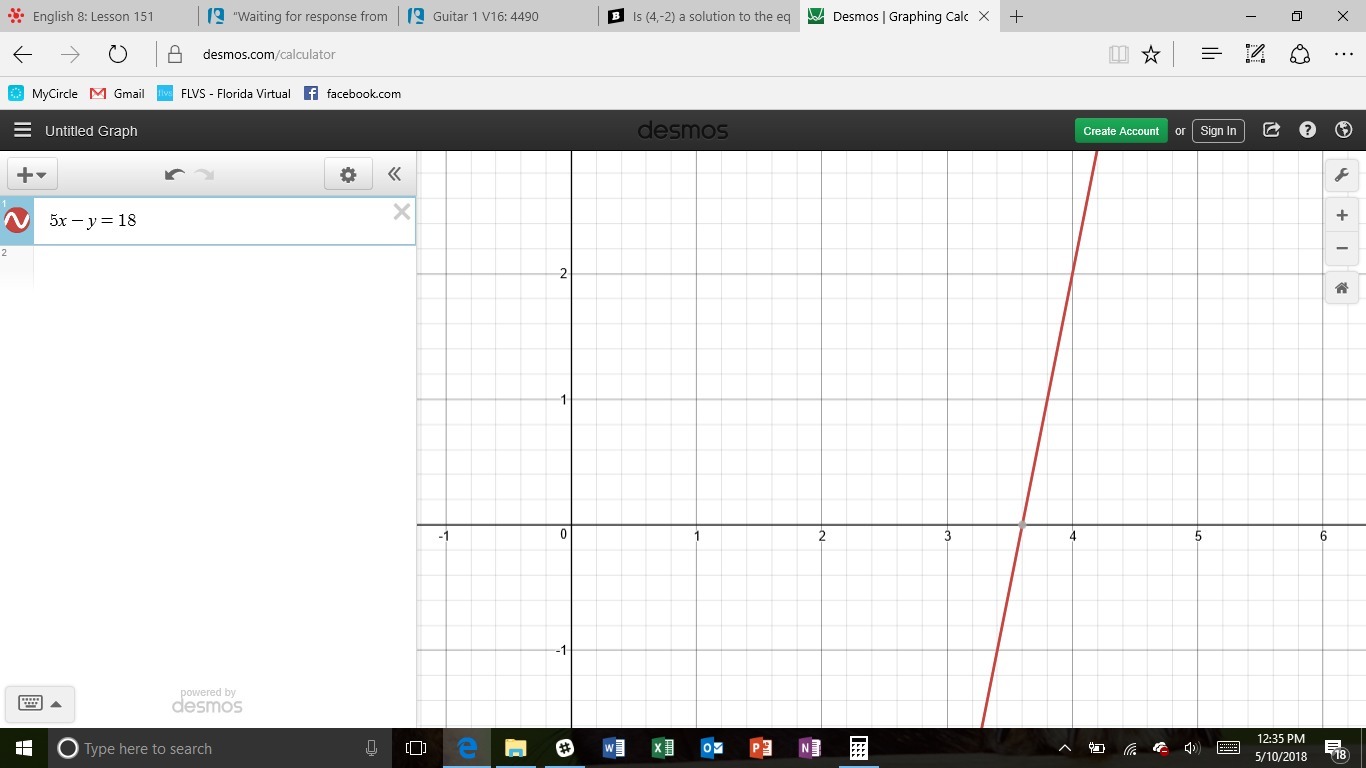
Task: Select the 5x − y = 18 expression field
Action: point(224,221)
